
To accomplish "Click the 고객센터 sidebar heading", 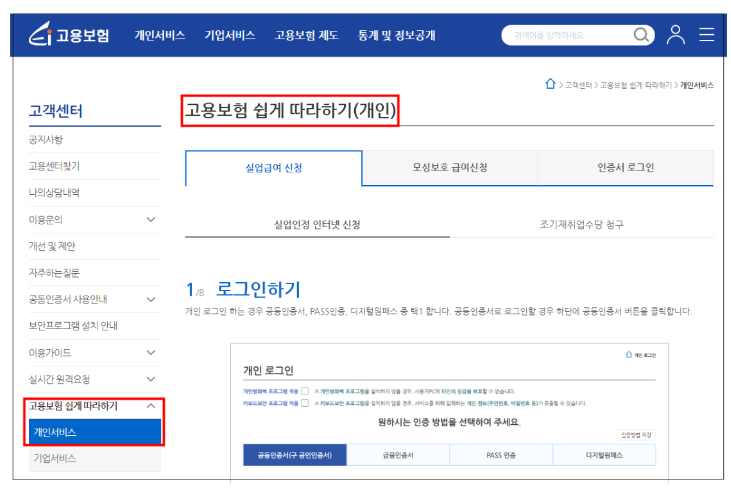I will click(x=56, y=111).
